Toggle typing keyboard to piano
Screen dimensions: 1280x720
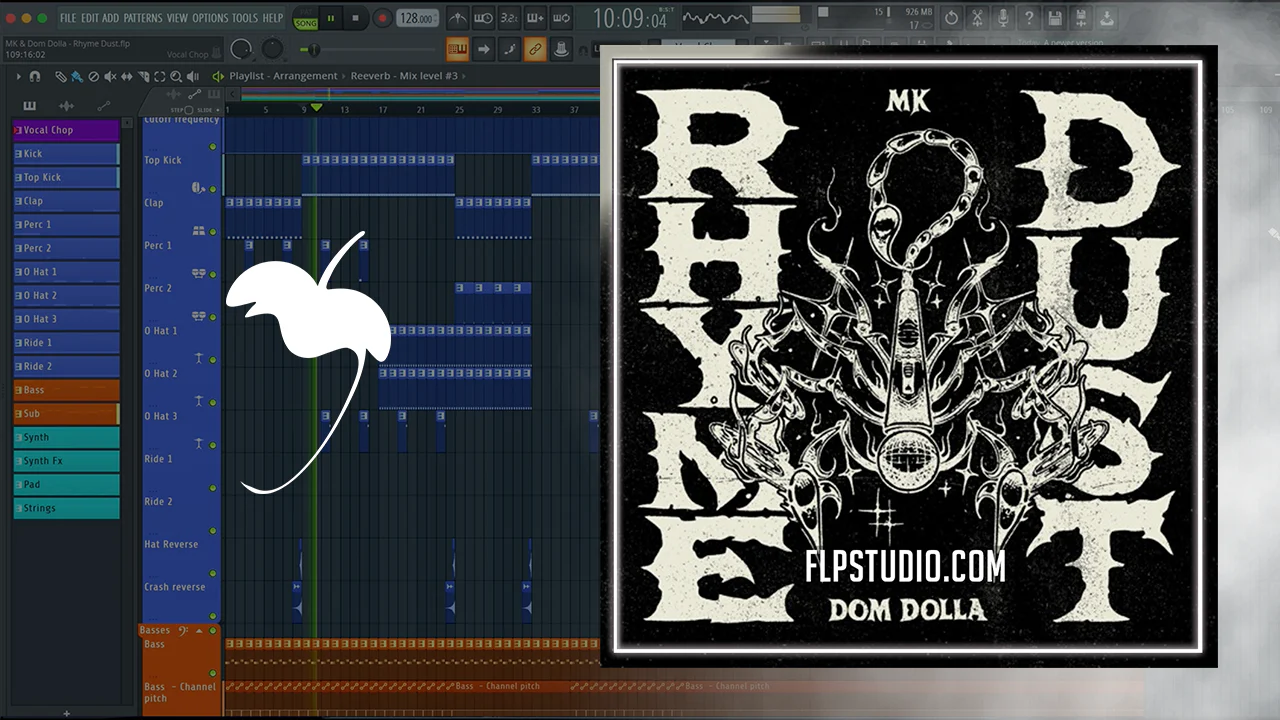tap(457, 49)
